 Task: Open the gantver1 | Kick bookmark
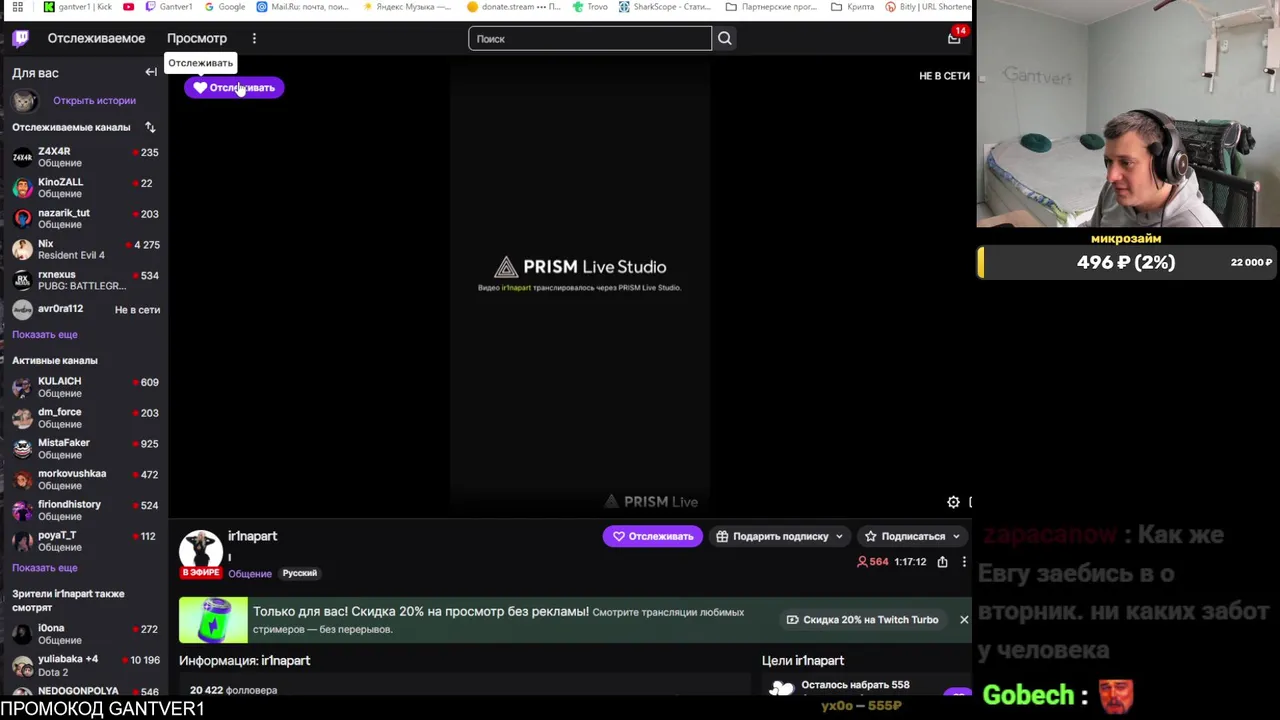(x=78, y=7)
